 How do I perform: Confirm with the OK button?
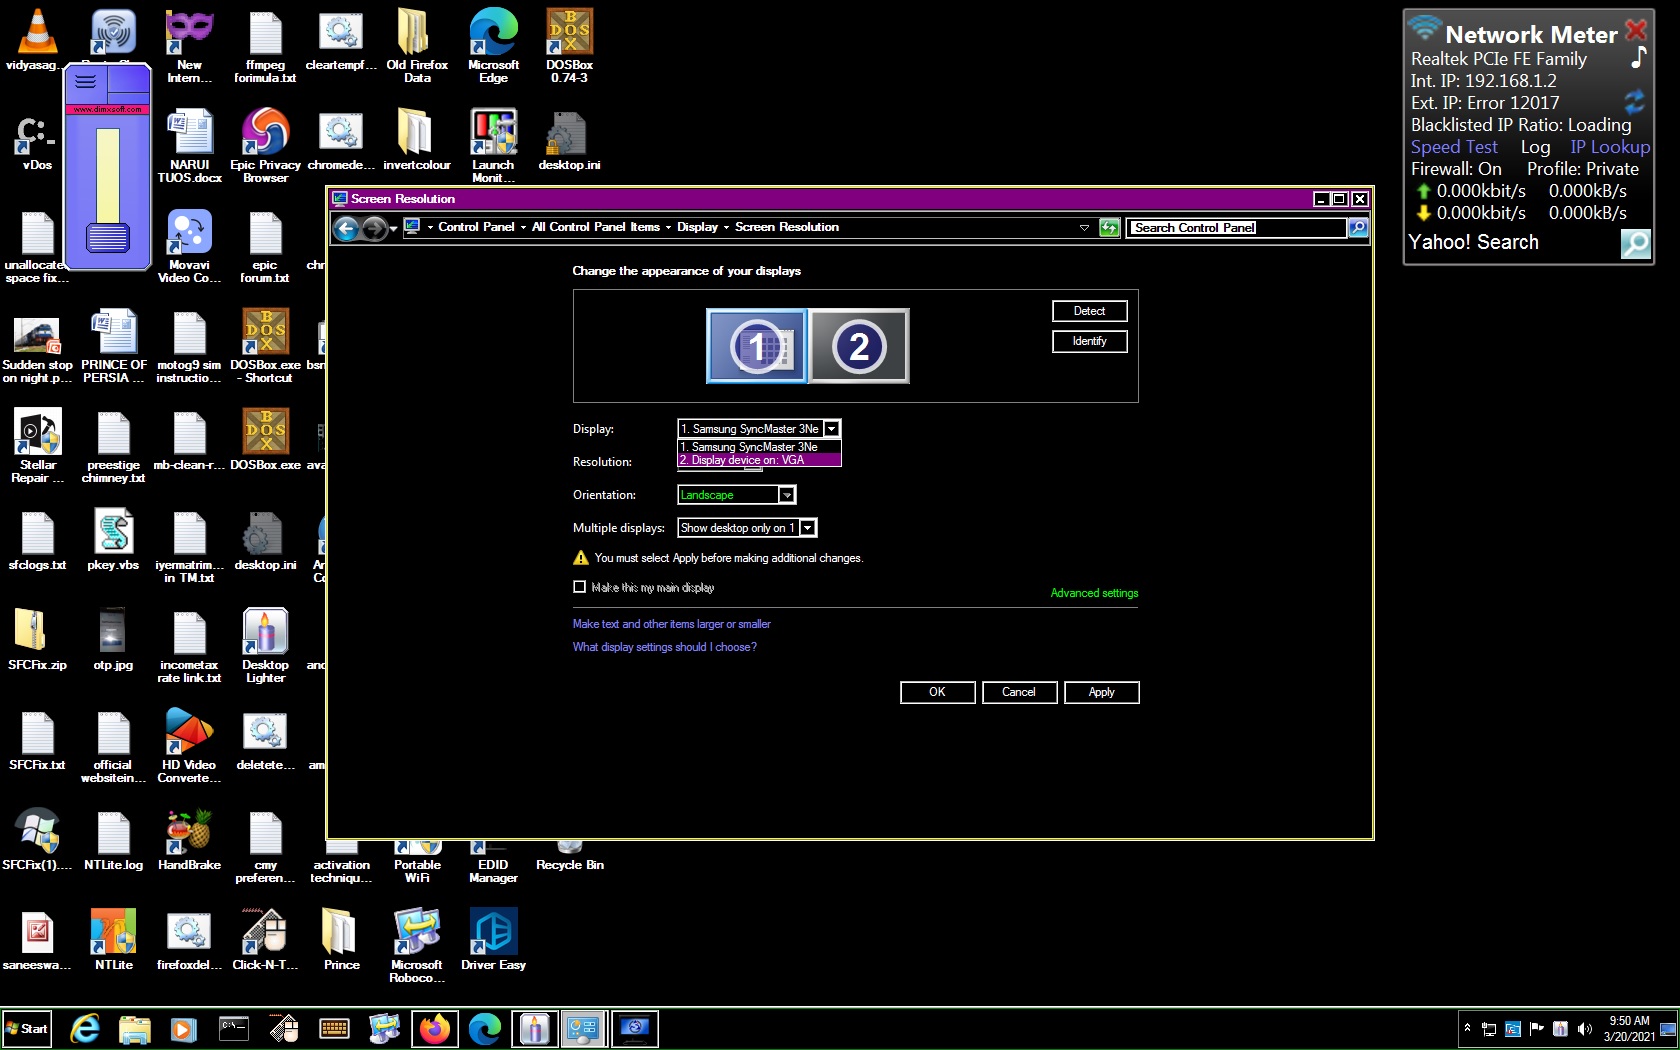937,692
